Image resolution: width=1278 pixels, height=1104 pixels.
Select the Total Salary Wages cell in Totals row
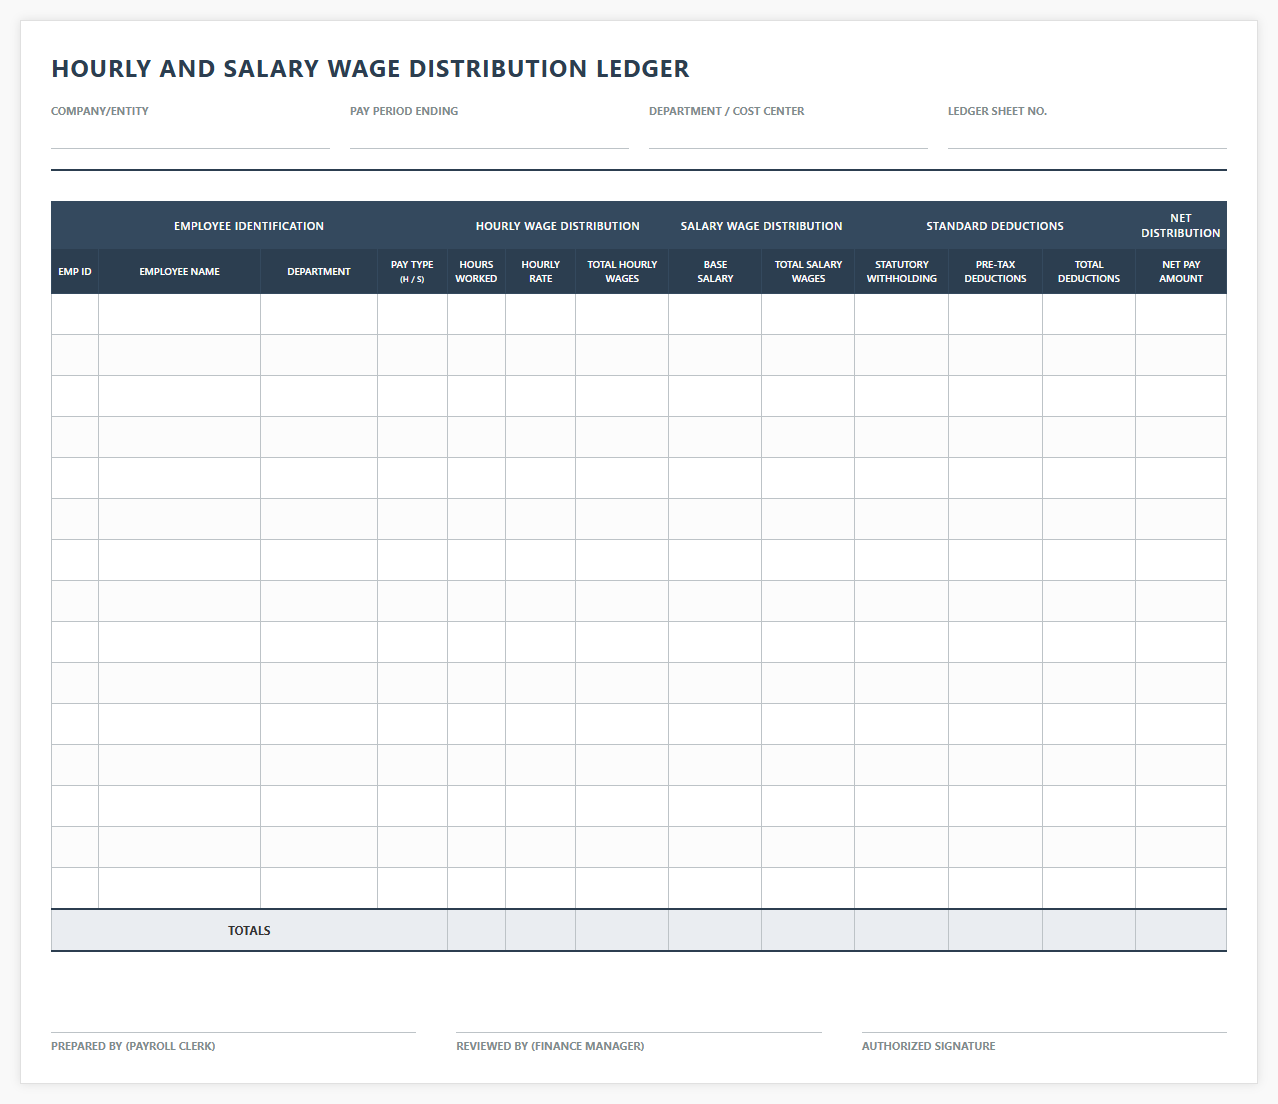pos(808,930)
